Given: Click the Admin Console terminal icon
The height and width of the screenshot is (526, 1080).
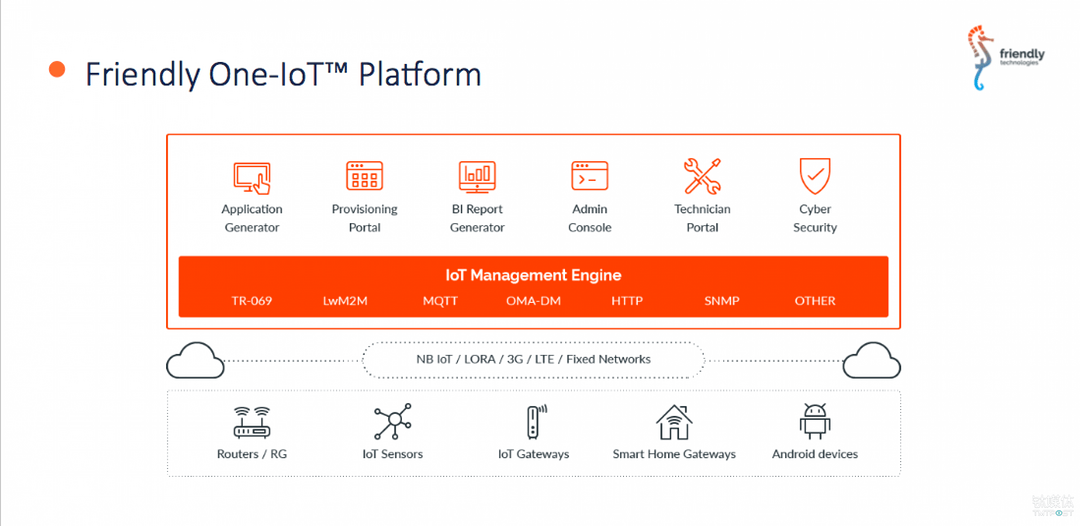Looking at the screenshot, I should [590, 176].
